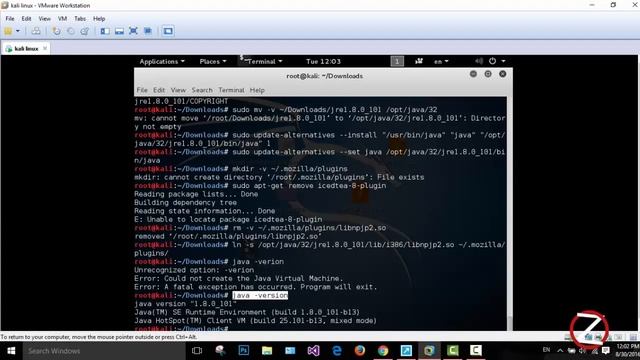Click the VMware power/suspend toolbar icon
Image resolution: width=640 pixels, height=360 pixels.
pos(8,31)
